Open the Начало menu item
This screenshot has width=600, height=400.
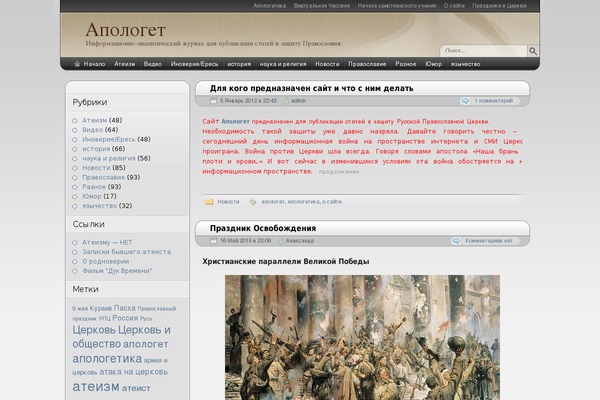(x=94, y=64)
